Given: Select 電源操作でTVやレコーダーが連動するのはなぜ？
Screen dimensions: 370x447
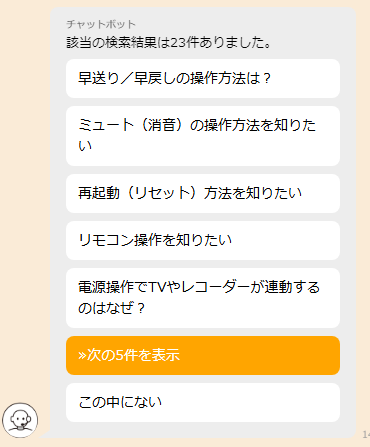Looking at the screenshot, I should 203,298.
